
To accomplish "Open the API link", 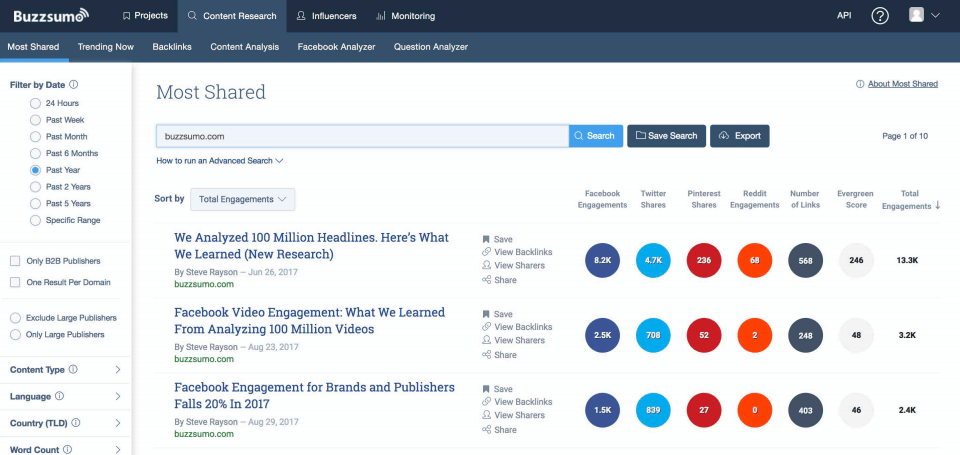I will pos(844,16).
